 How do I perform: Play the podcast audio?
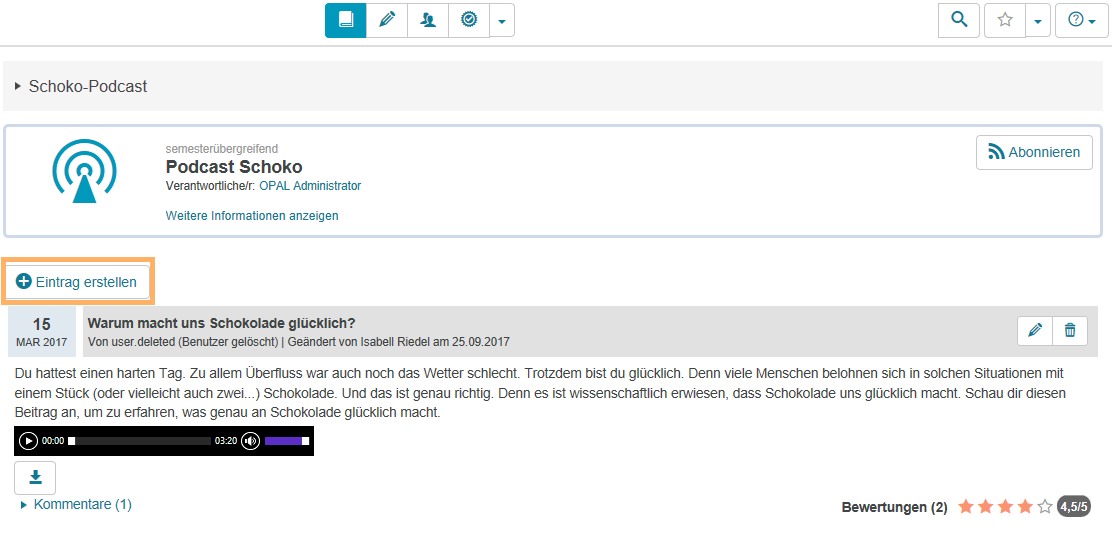28,440
